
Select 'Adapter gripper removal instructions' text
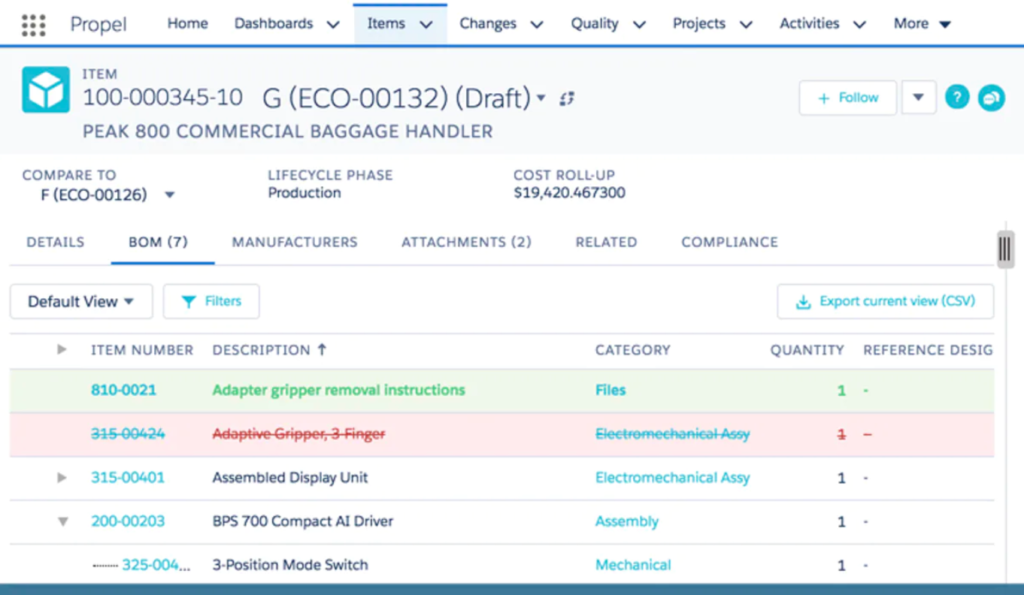338,390
